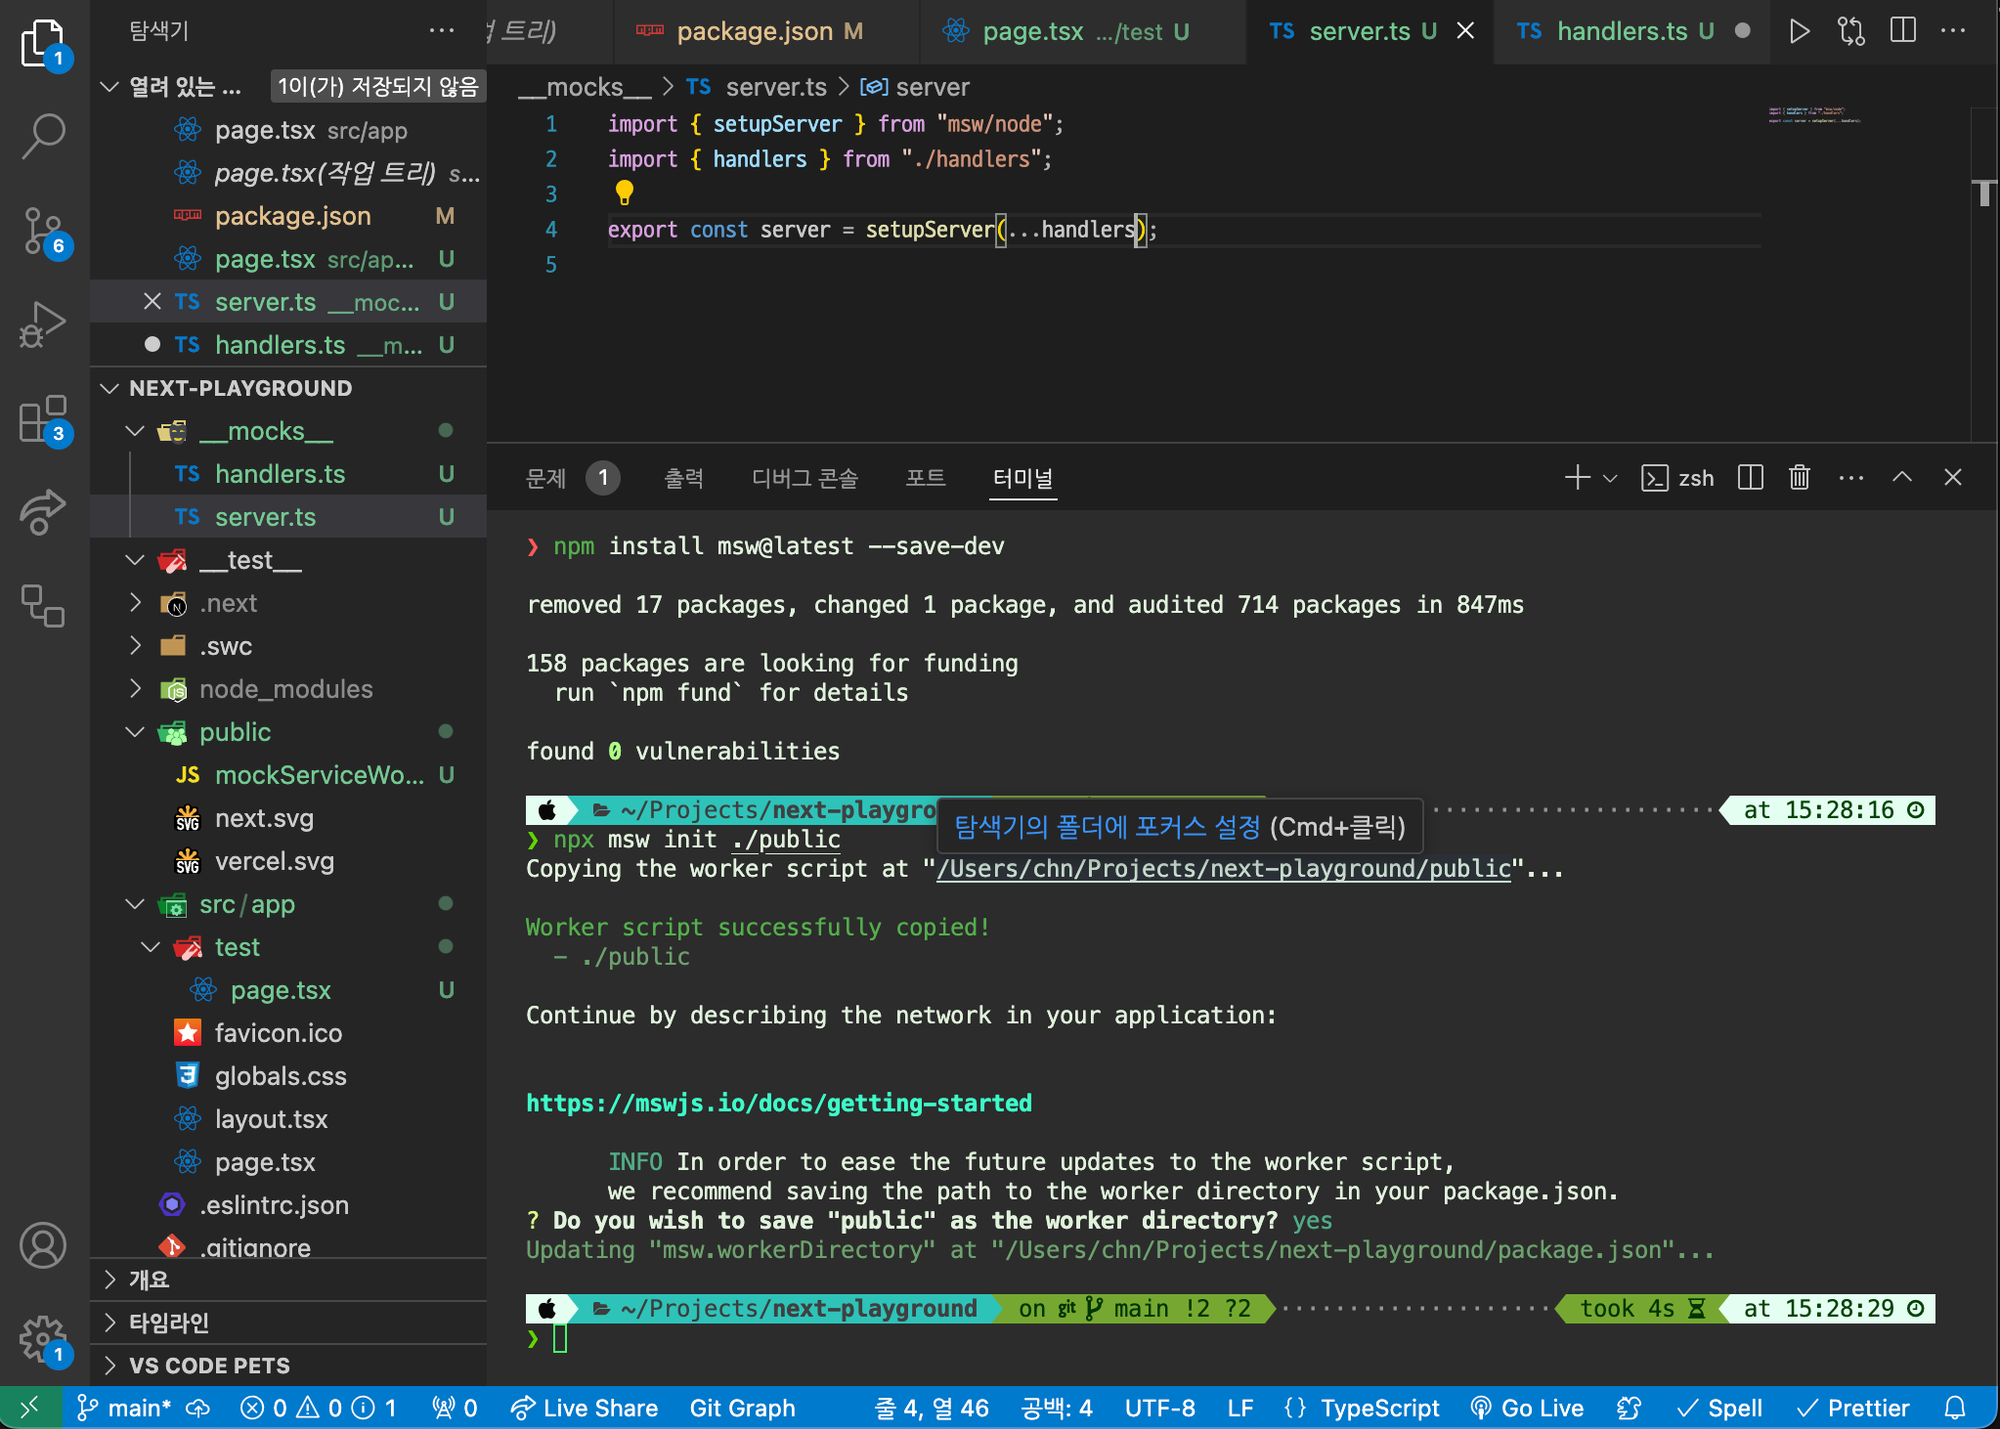Collapse the public folder
Viewport: 2000px width, 1429px height.
[135, 732]
